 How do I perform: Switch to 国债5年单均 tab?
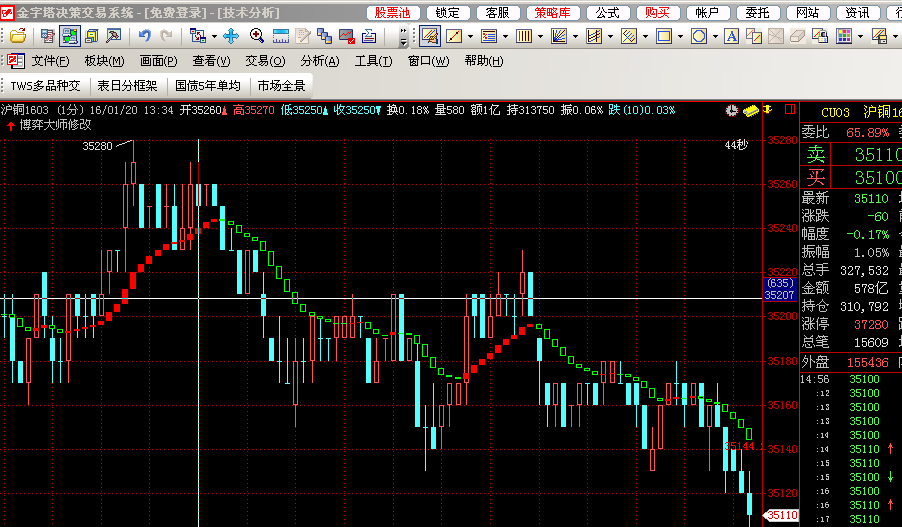208,86
